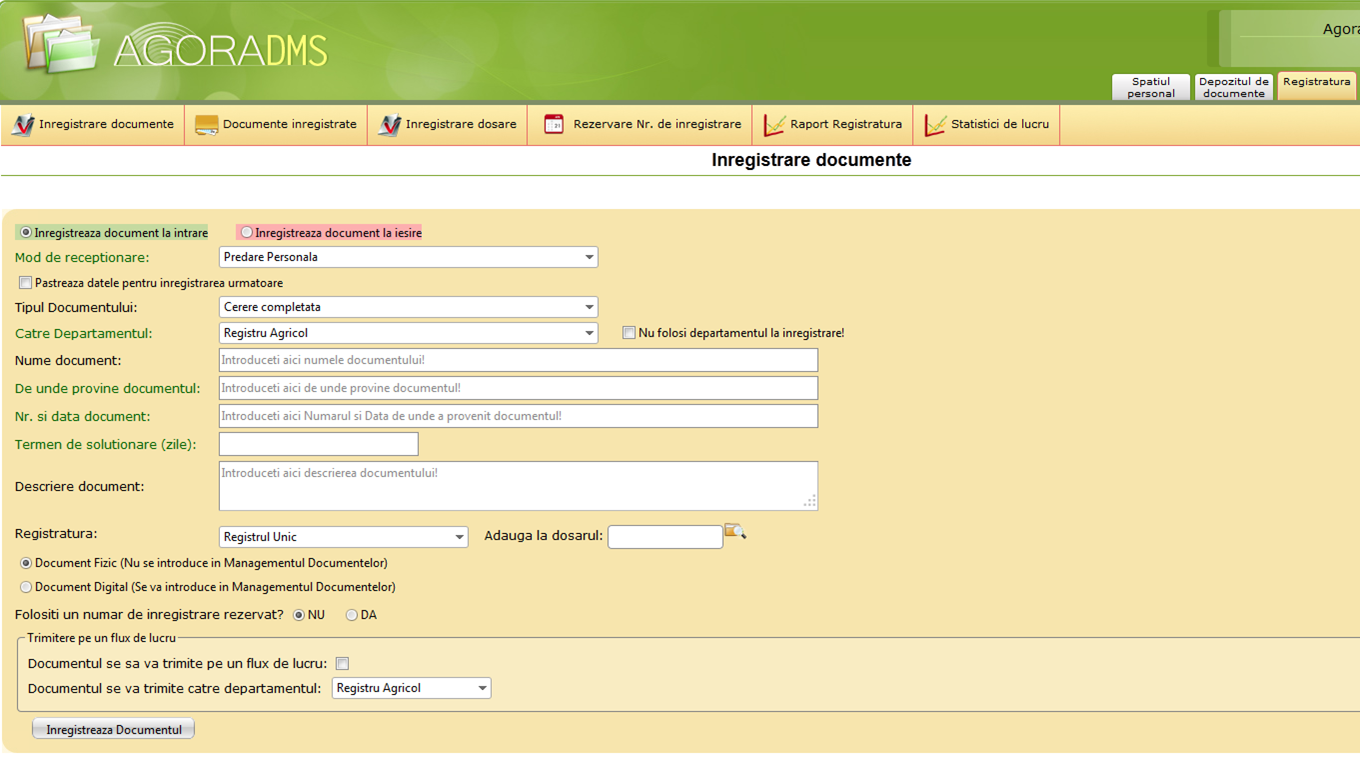Choose Document Digital radio option
1360x767 pixels.
tap(26, 587)
